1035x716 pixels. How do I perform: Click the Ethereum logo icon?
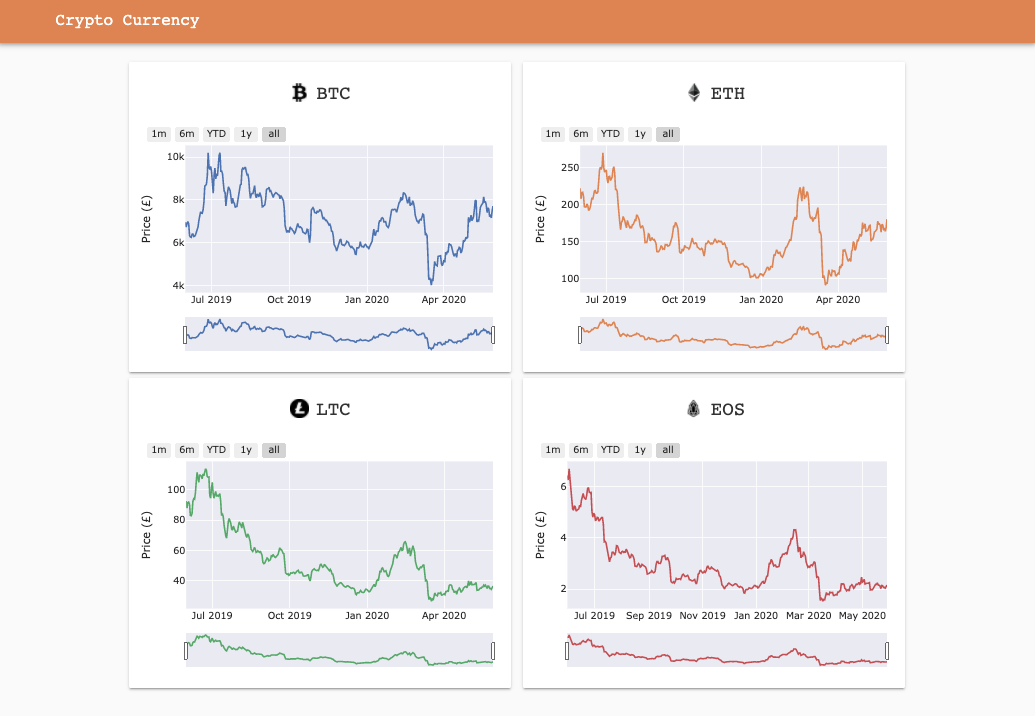coord(694,93)
